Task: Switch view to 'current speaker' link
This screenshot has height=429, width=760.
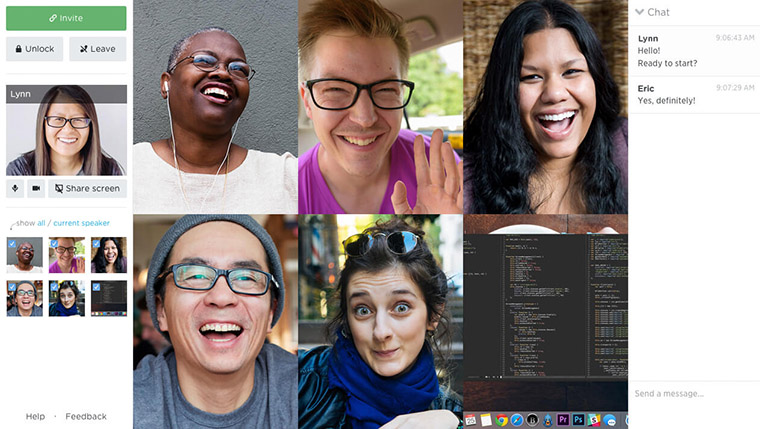Action: tap(81, 223)
